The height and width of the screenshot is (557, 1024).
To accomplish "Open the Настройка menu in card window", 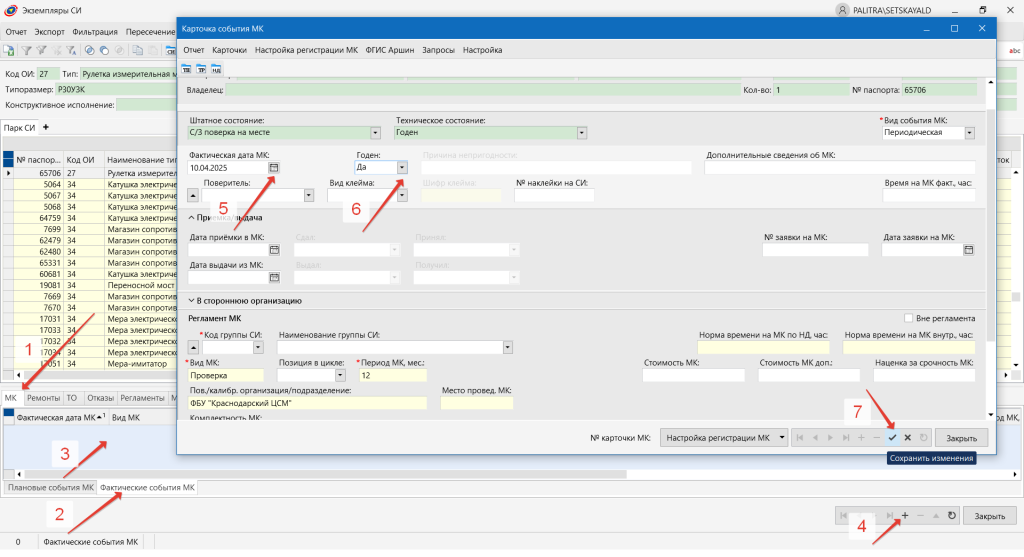I will (483, 50).
